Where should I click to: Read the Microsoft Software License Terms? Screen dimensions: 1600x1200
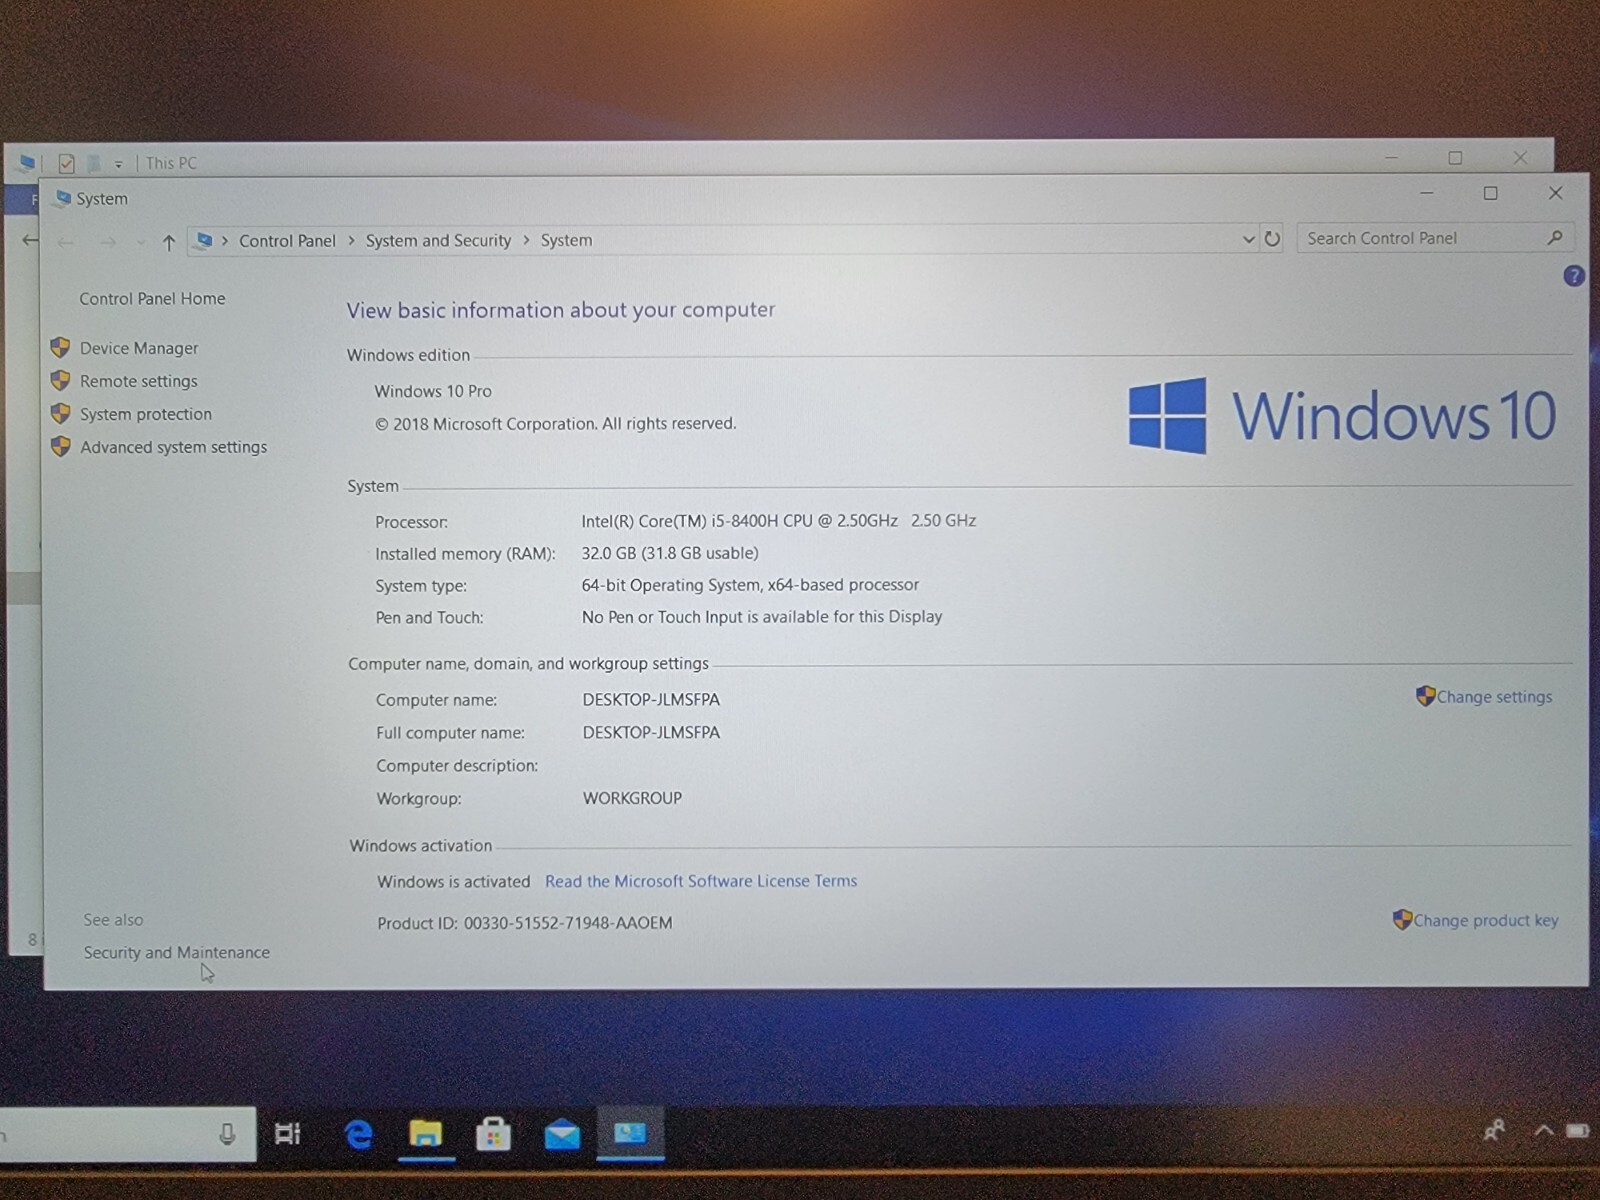click(701, 881)
